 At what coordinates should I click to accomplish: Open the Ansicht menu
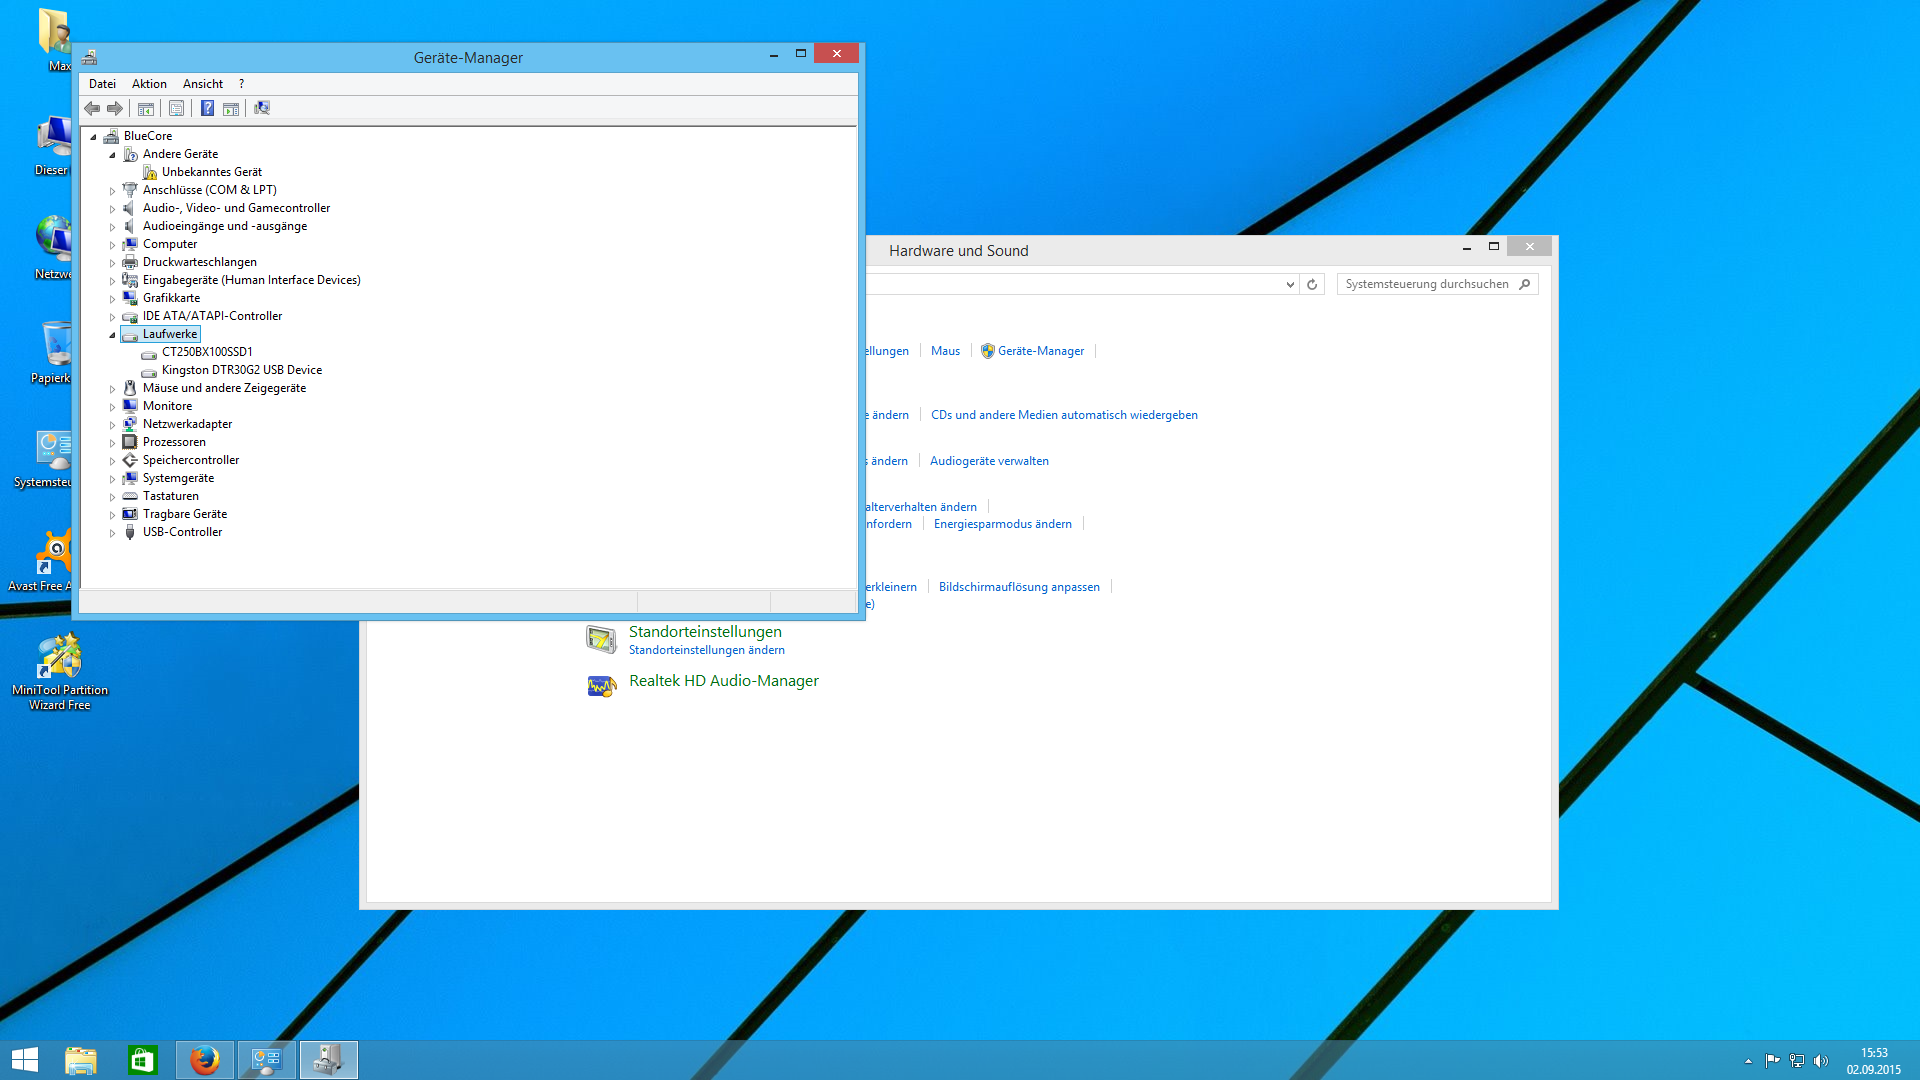[203, 84]
